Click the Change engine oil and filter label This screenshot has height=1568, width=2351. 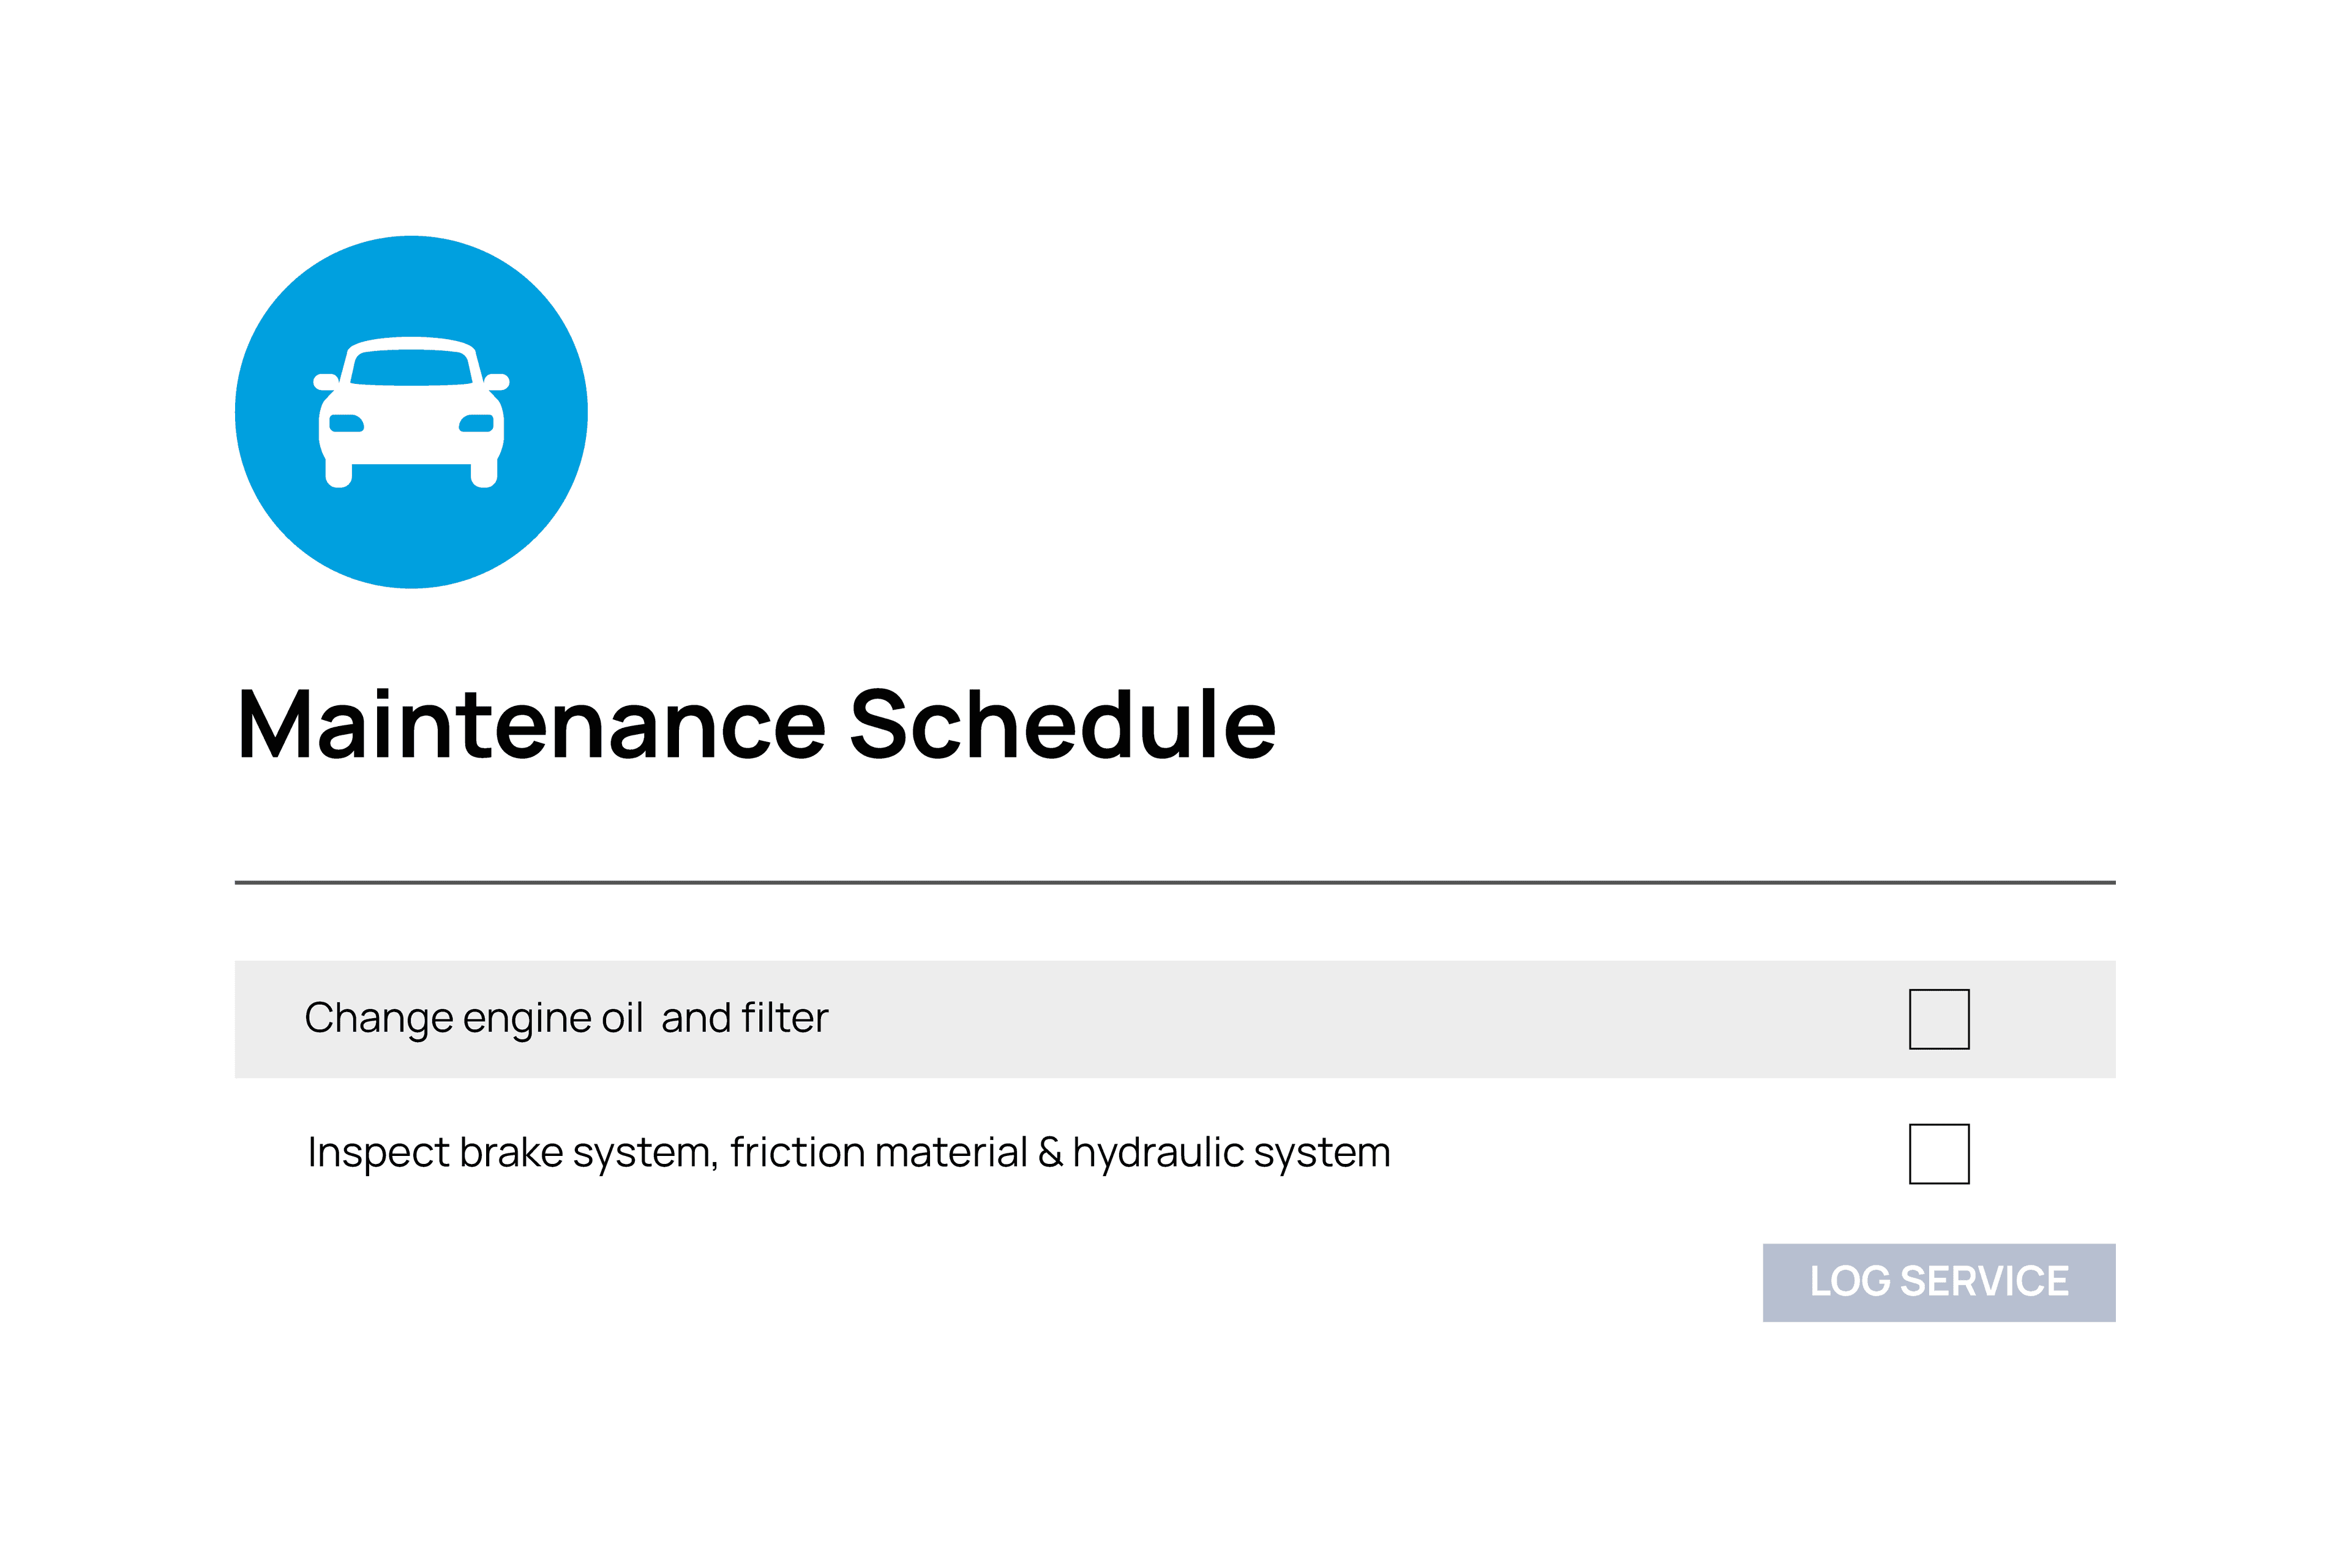[x=566, y=1019]
